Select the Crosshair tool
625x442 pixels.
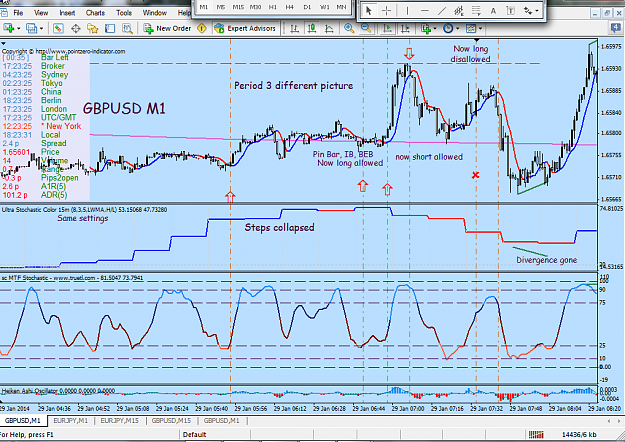click(x=386, y=11)
